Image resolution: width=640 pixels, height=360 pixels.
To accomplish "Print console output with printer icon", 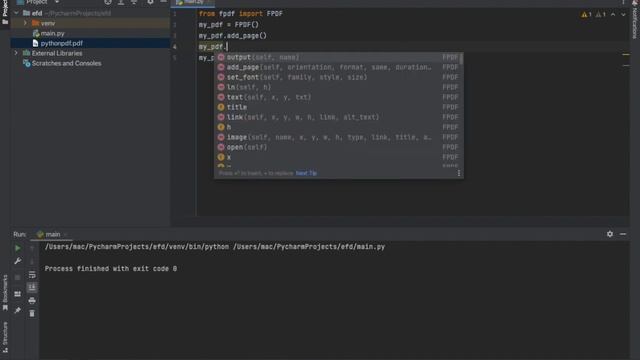I will tap(32, 301).
